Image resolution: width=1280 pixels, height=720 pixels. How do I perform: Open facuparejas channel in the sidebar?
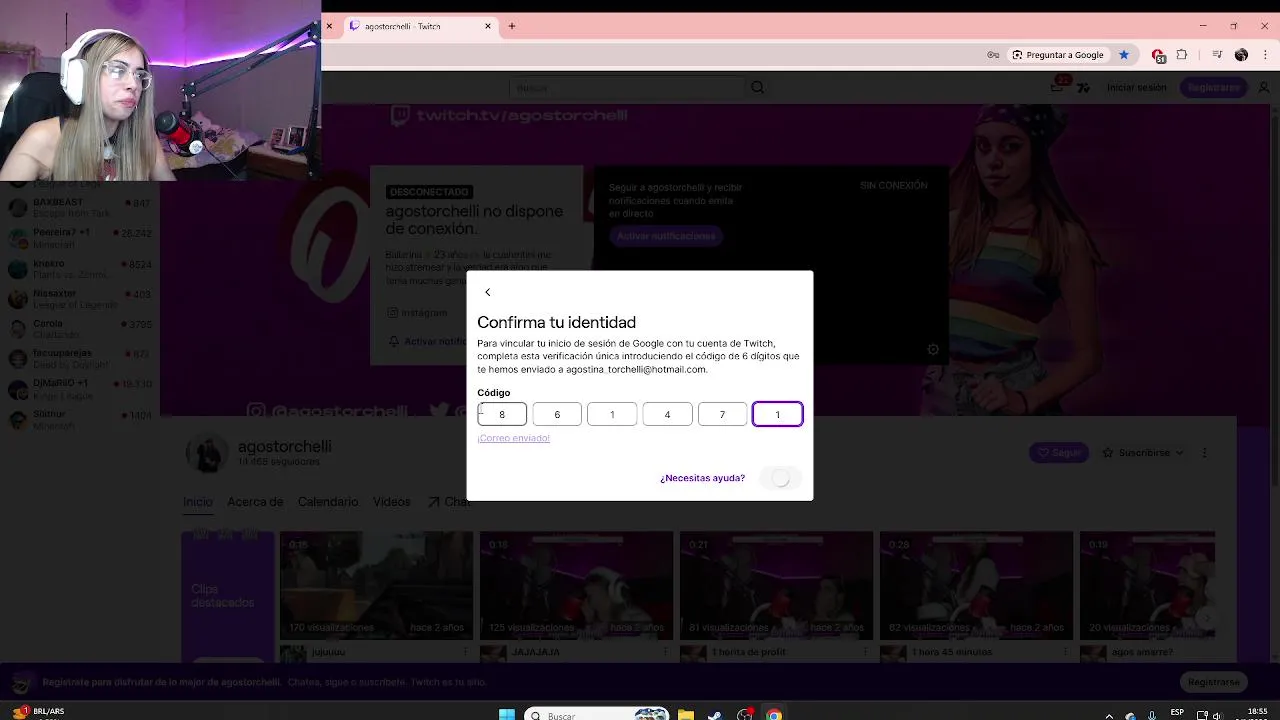(x=80, y=359)
